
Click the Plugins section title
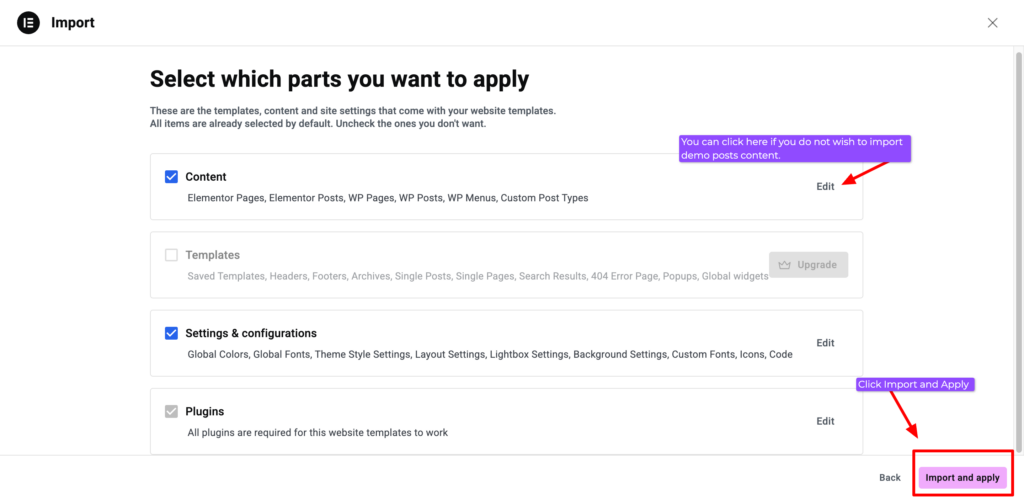click(204, 411)
